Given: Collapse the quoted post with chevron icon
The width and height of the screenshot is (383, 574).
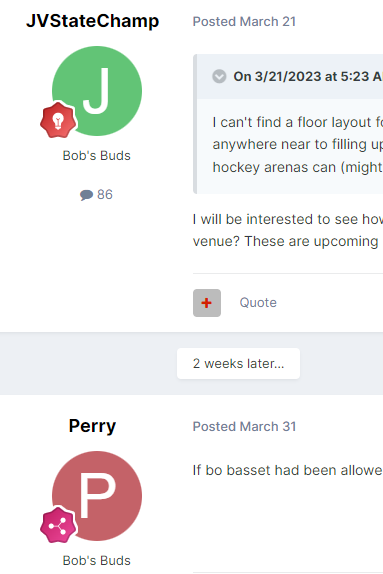Looking at the screenshot, I should pyautogui.click(x=219, y=76).
